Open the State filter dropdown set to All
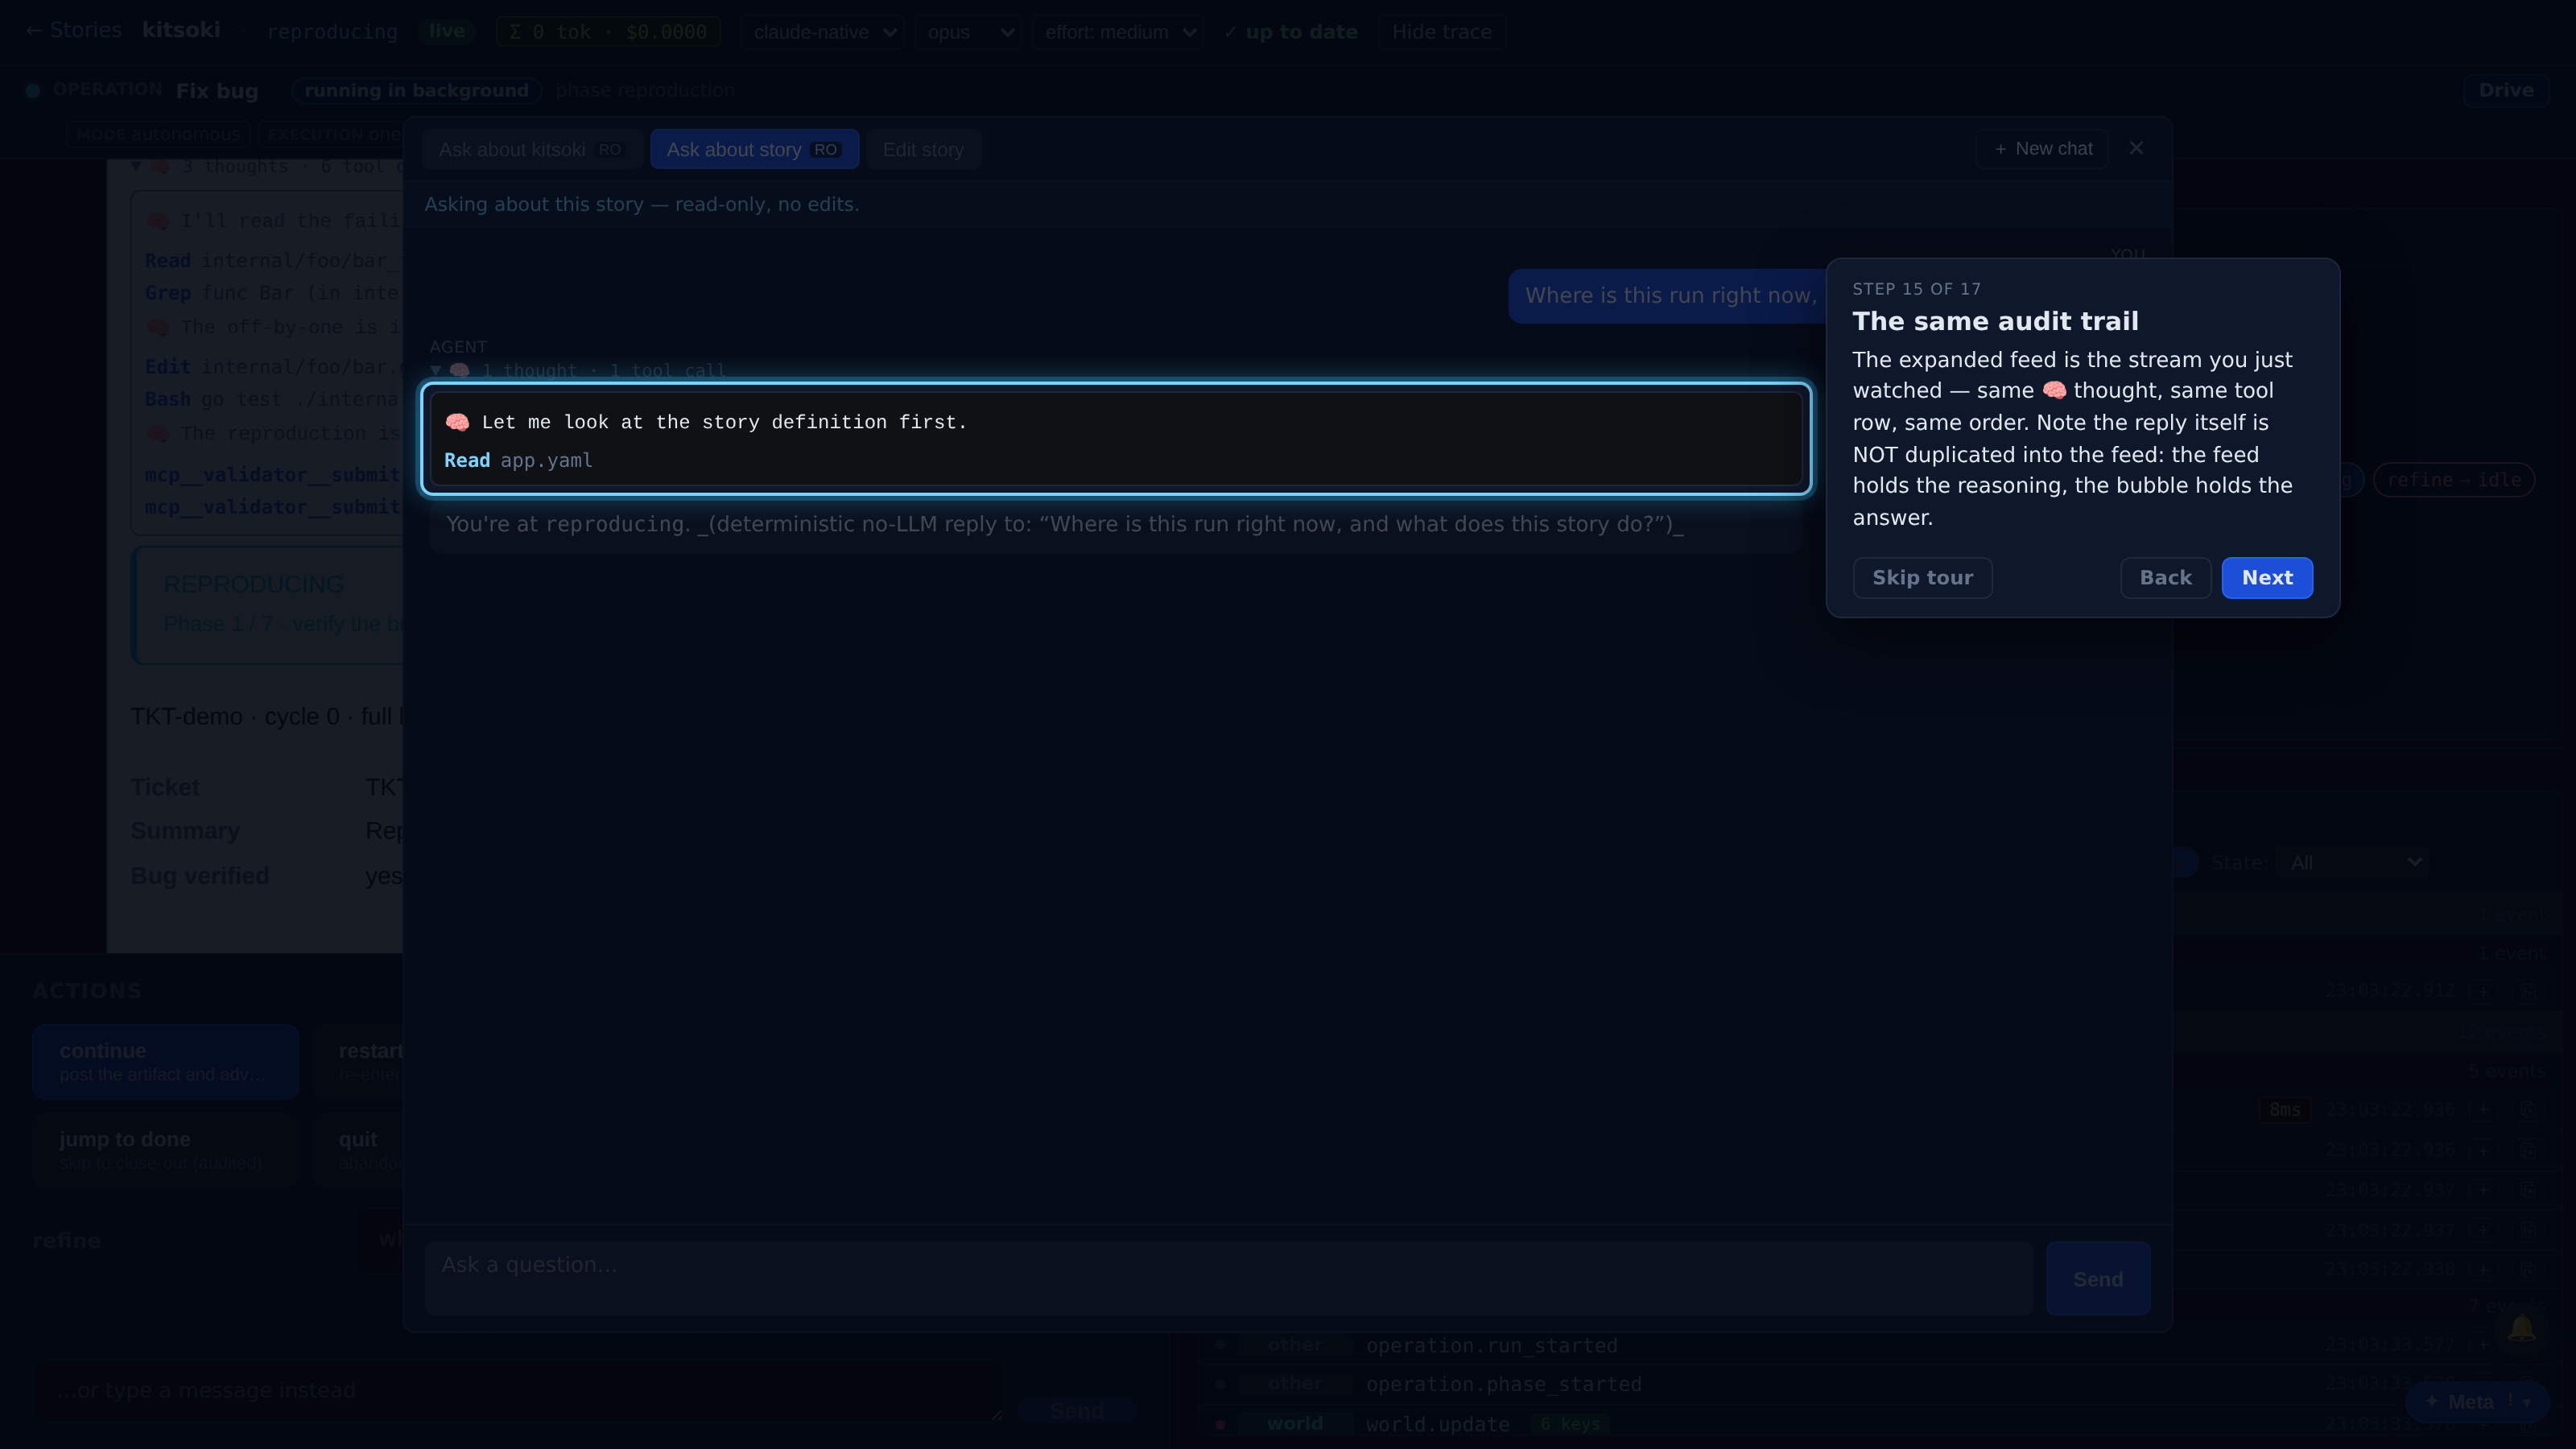Image resolution: width=2576 pixels, height=1449 pixels. pos(2352,862)
